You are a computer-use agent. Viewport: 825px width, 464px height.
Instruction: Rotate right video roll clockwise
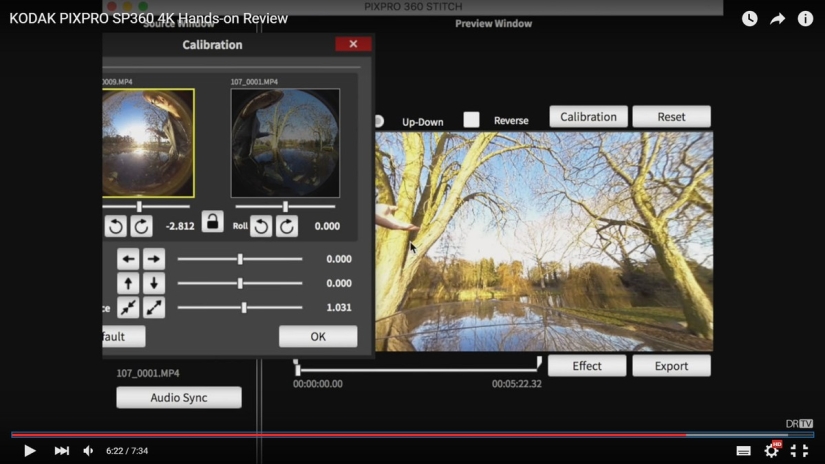tap(286, 227)
